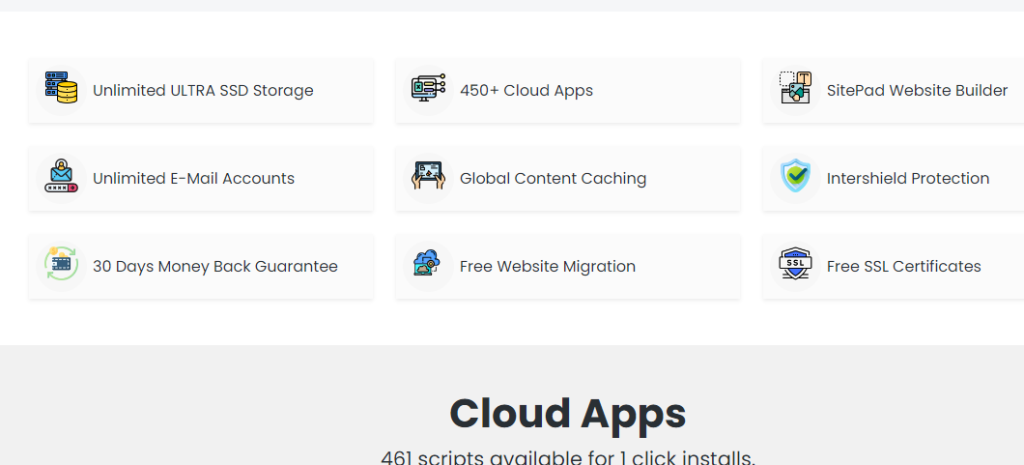Click the SSL certificate badge icon
Screen dimensions: 1024x465
click(x=795, y=264)
